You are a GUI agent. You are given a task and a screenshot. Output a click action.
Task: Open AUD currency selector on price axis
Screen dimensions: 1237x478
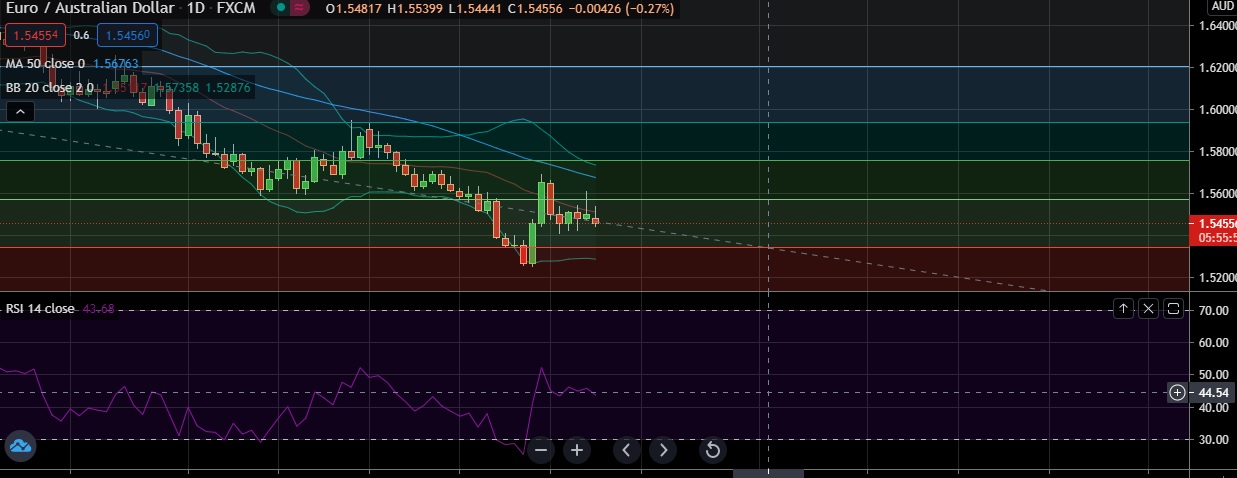tap(1223, 6)
